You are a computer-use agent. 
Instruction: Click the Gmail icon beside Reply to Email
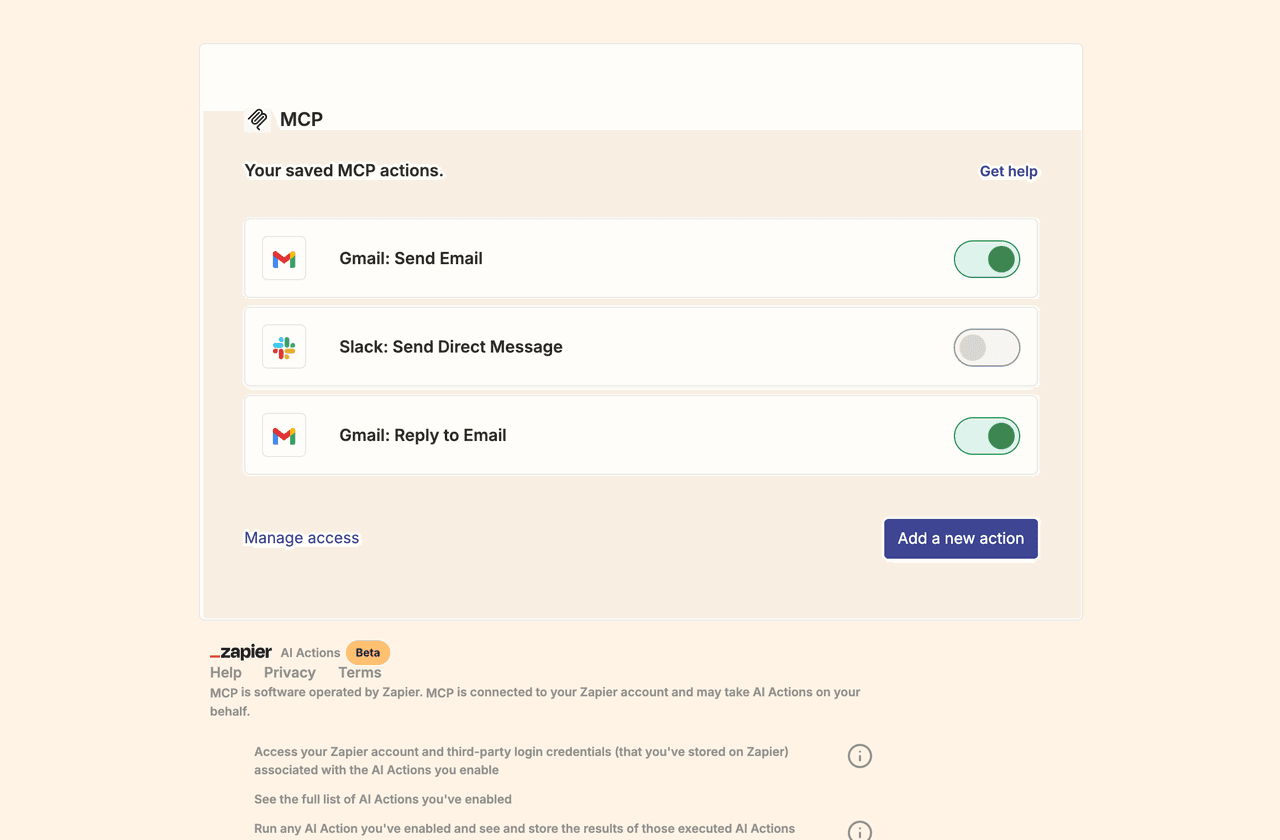click(x=284, y=436)
